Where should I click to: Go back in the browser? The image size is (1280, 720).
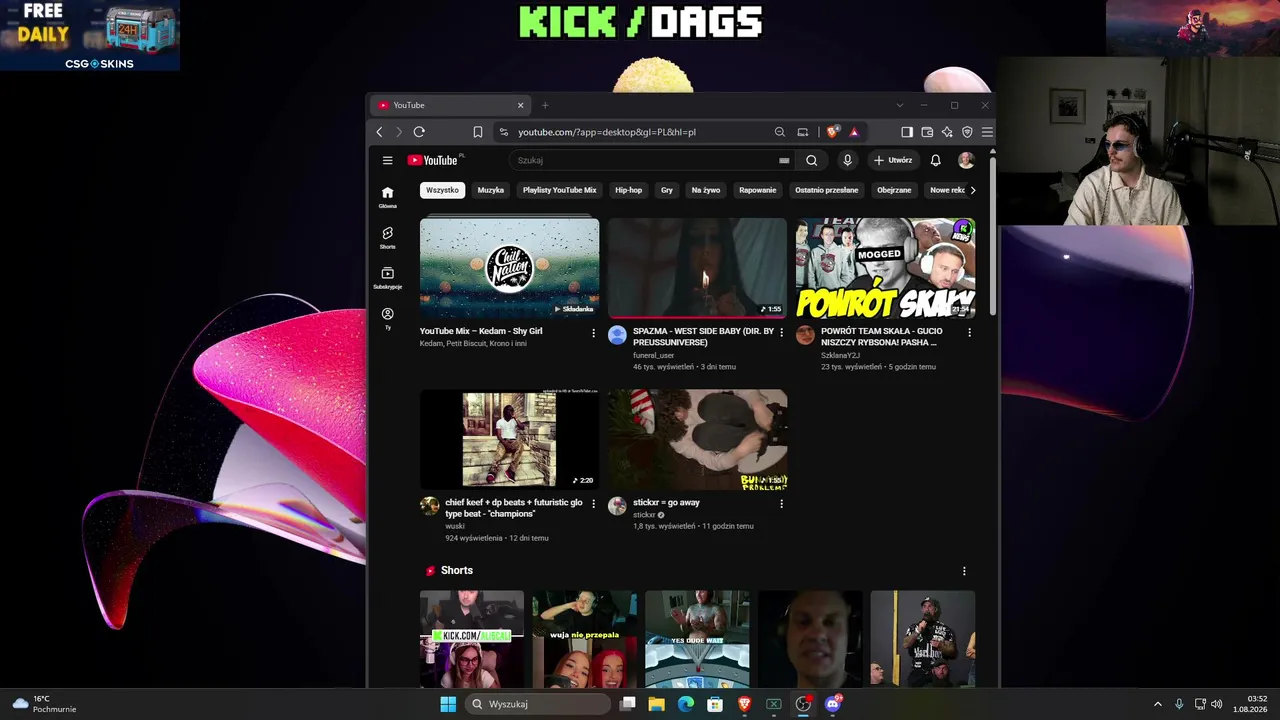tap(379, 132)
